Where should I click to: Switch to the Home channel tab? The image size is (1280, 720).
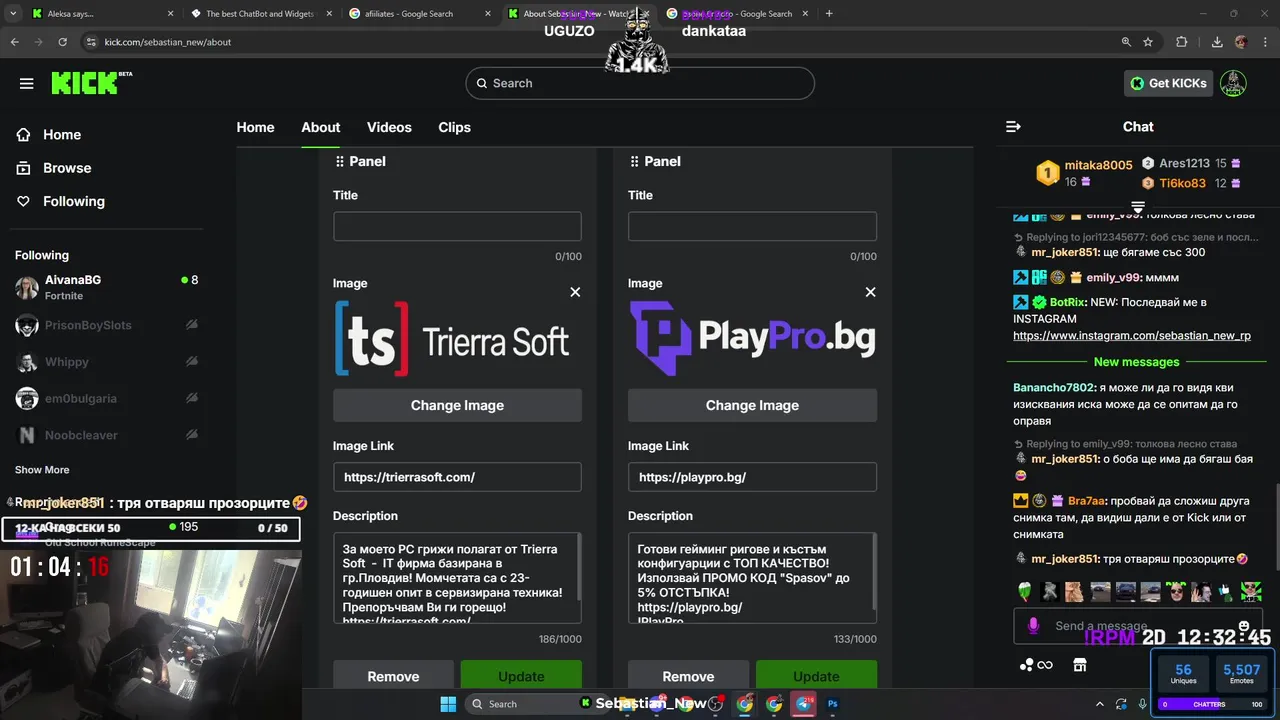[x=255, y=127]
